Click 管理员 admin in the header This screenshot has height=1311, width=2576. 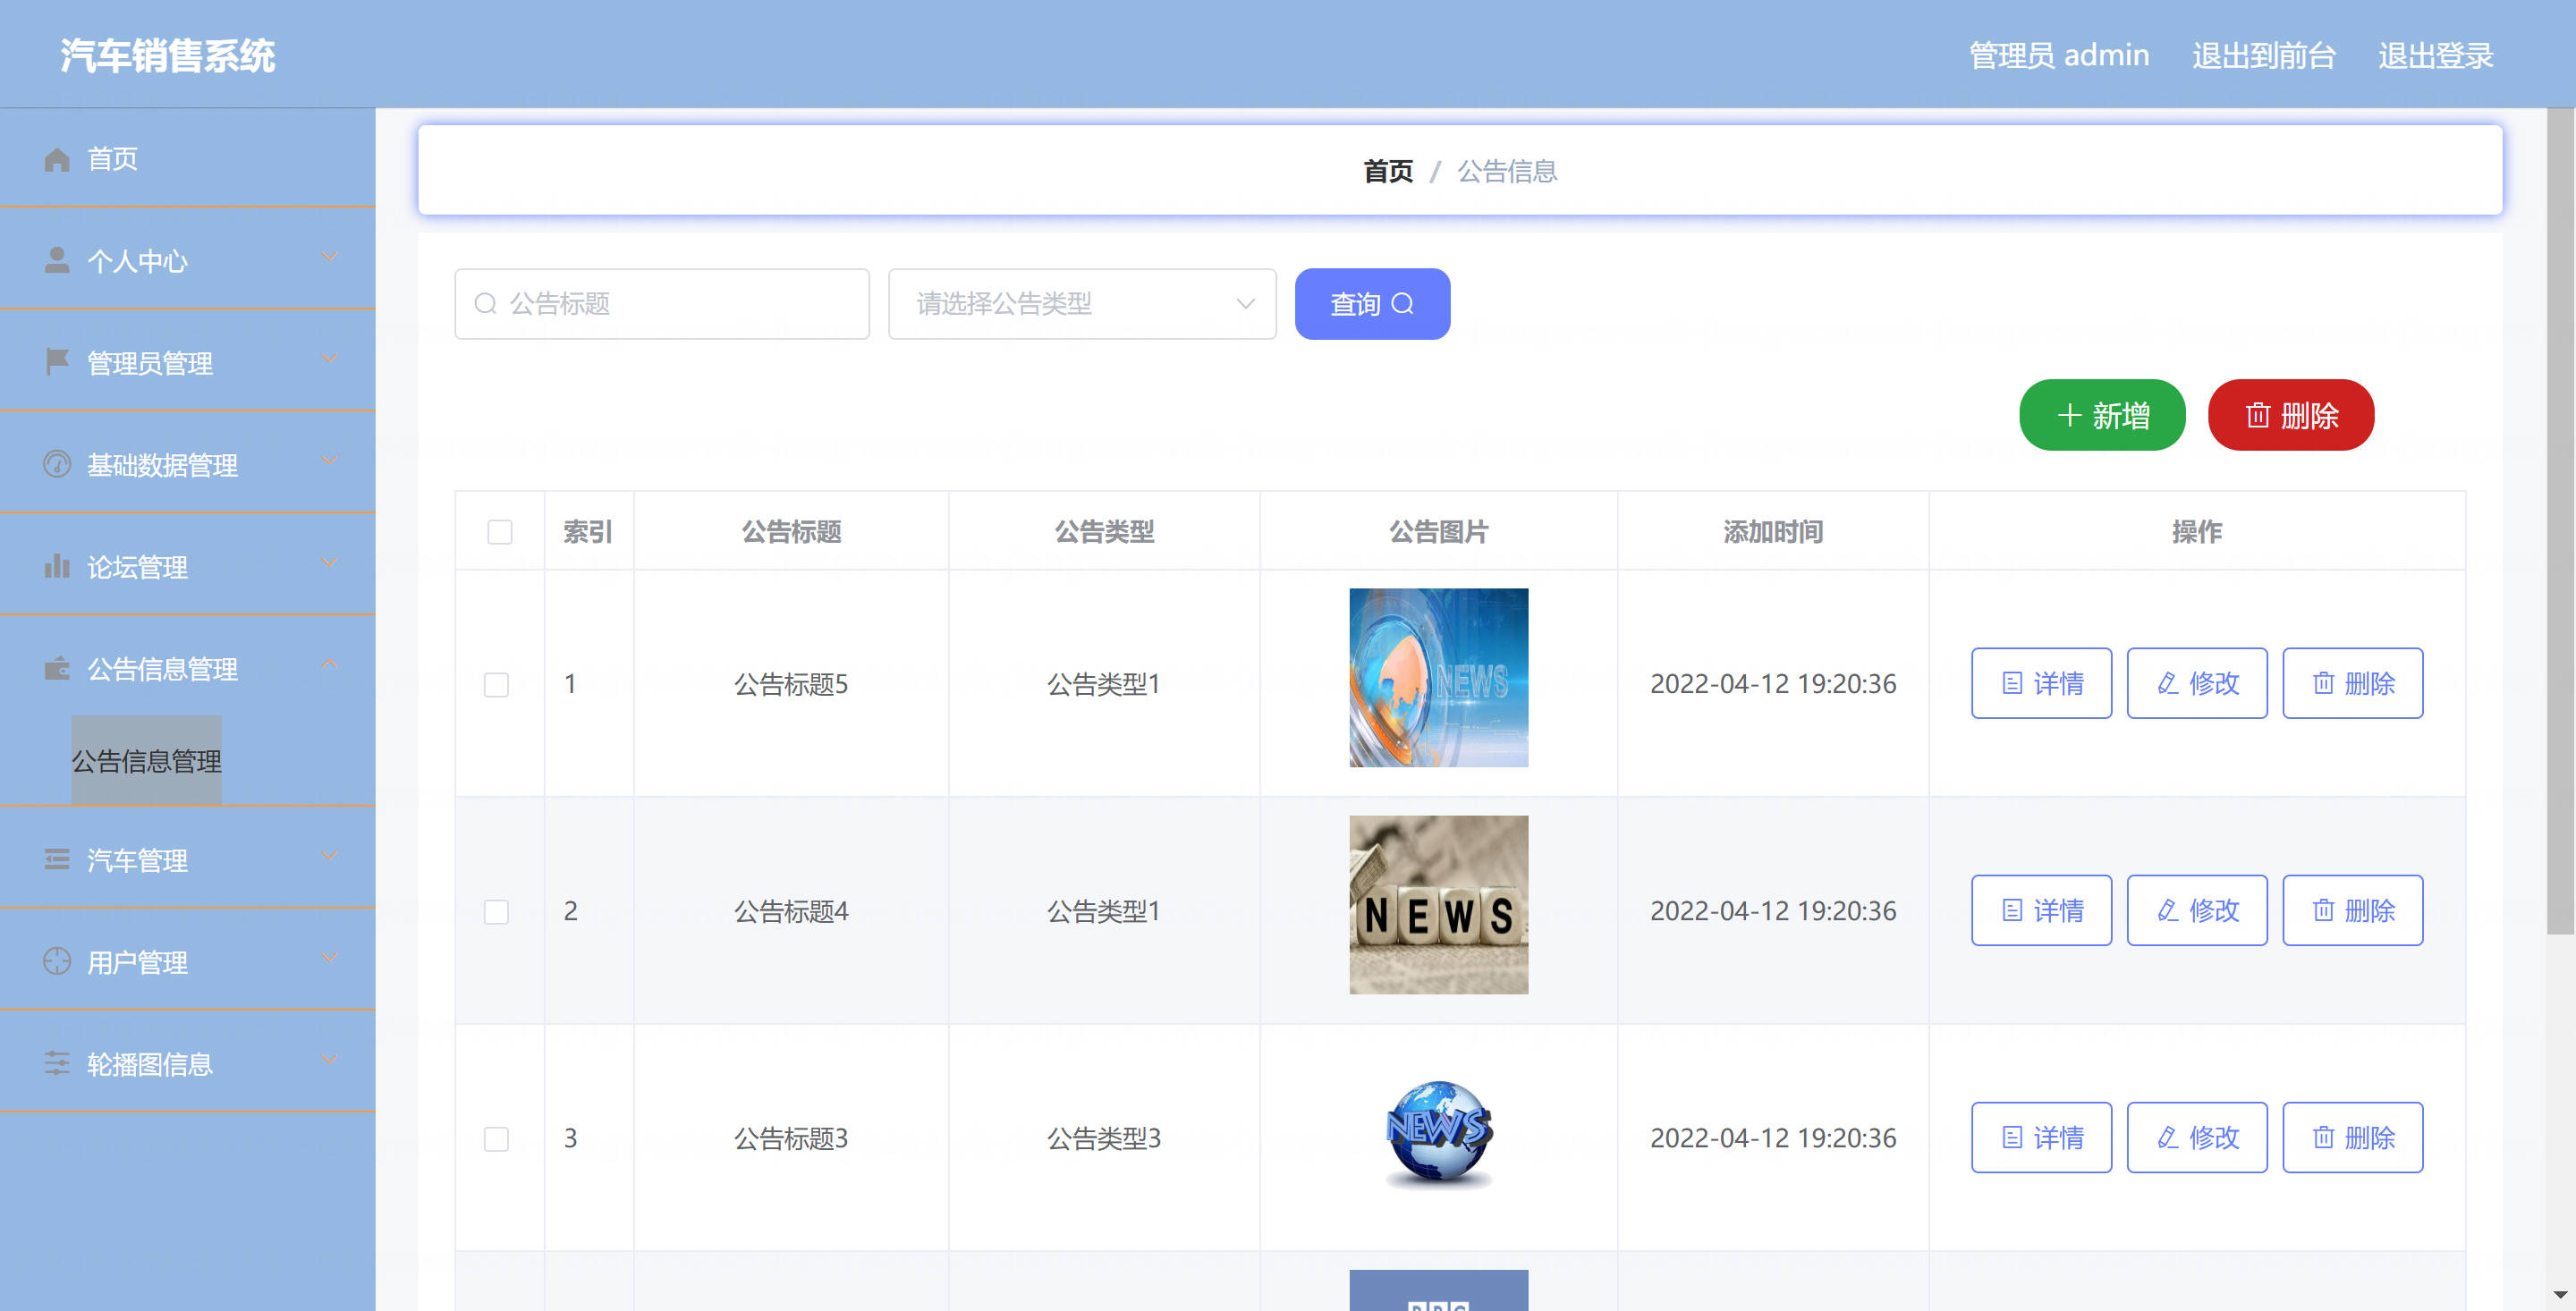pos(2059,56)
